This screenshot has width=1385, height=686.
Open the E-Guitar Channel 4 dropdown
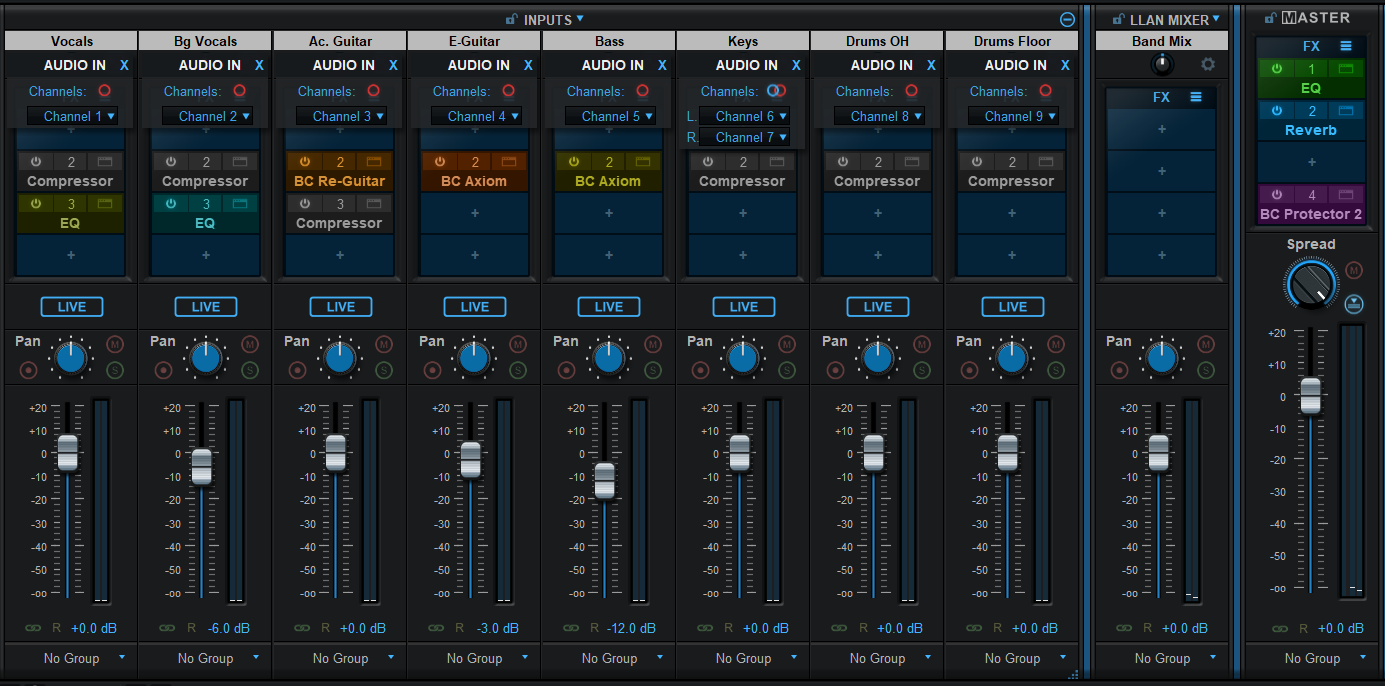point(476,116)
